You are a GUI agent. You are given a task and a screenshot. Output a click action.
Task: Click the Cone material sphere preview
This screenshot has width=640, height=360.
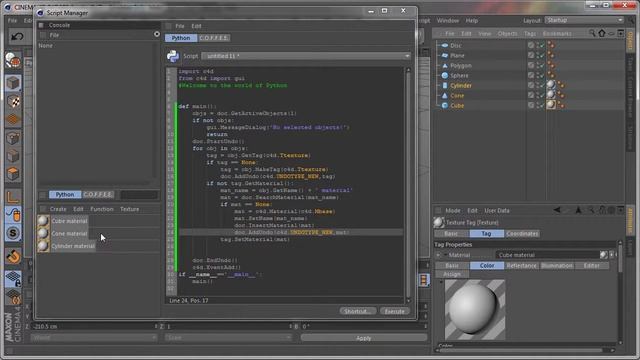(43, 233)
